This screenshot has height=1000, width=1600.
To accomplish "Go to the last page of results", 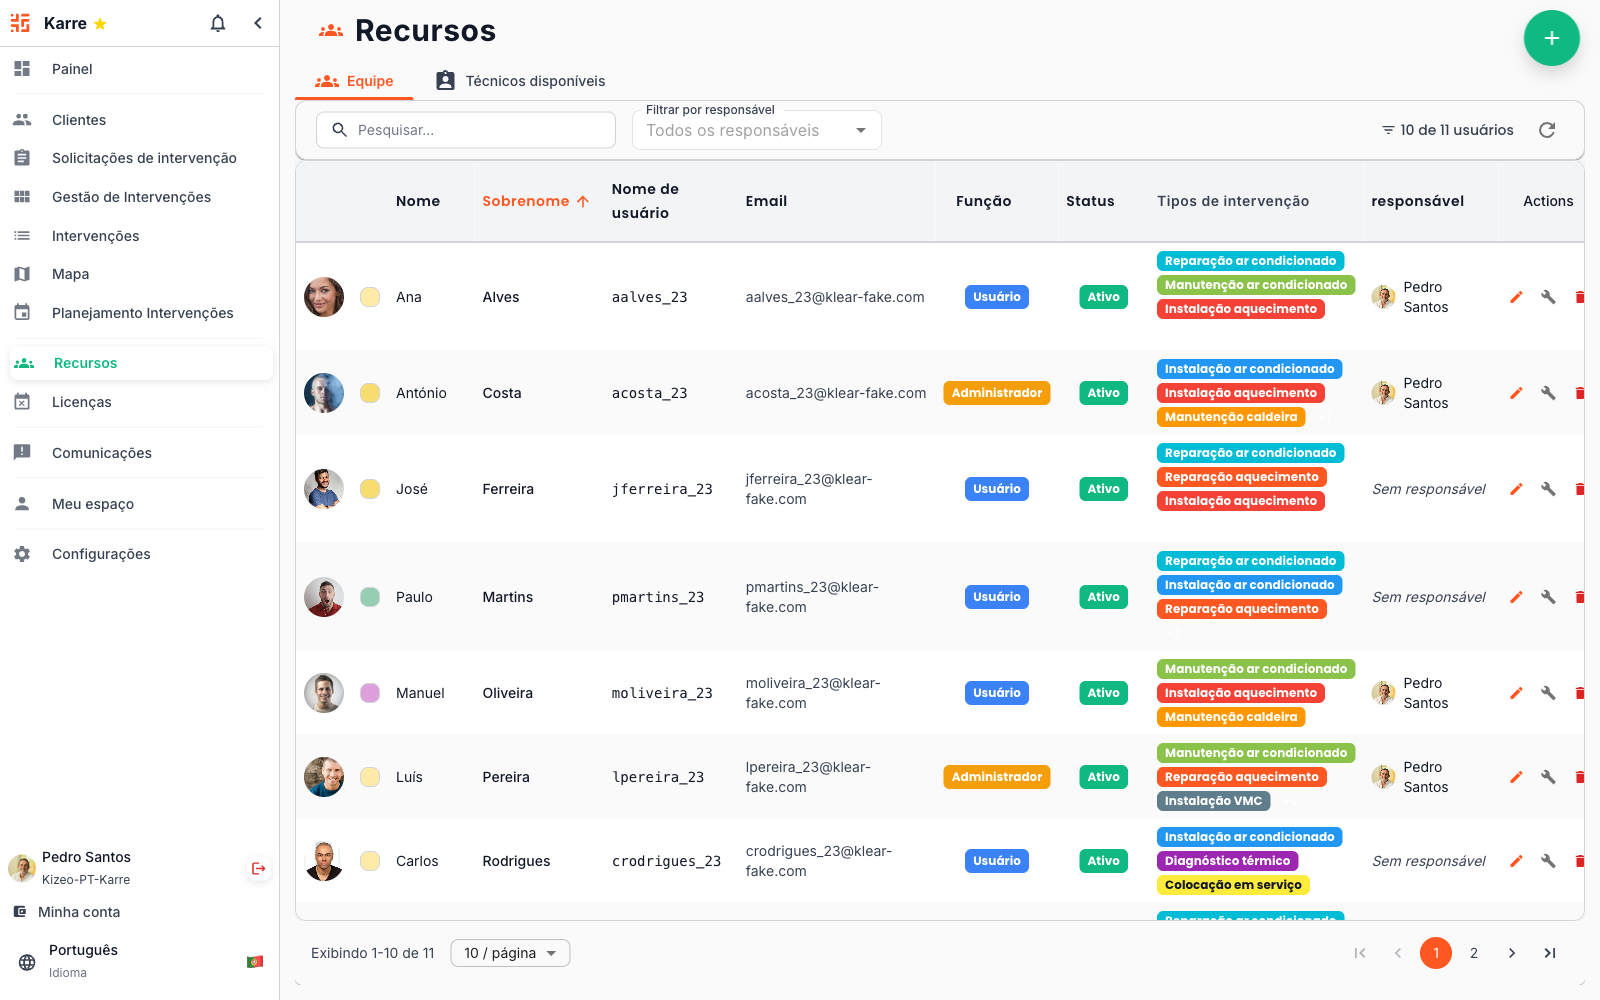I will click(1550, 953).
